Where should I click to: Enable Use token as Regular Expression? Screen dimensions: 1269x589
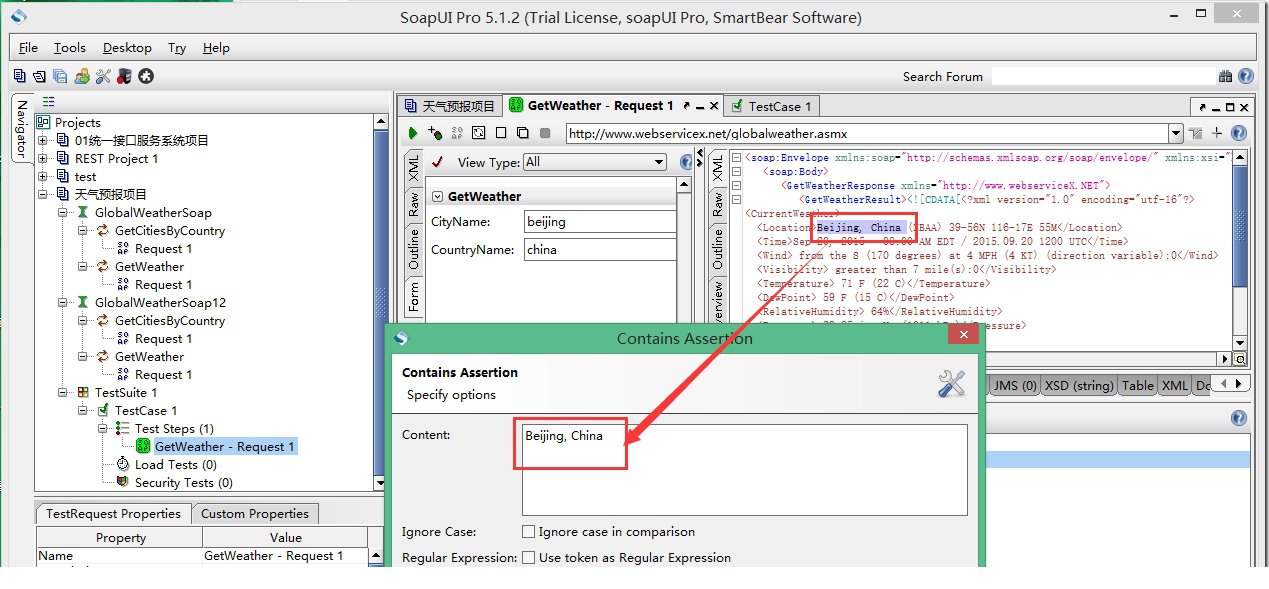pos(528,558)
